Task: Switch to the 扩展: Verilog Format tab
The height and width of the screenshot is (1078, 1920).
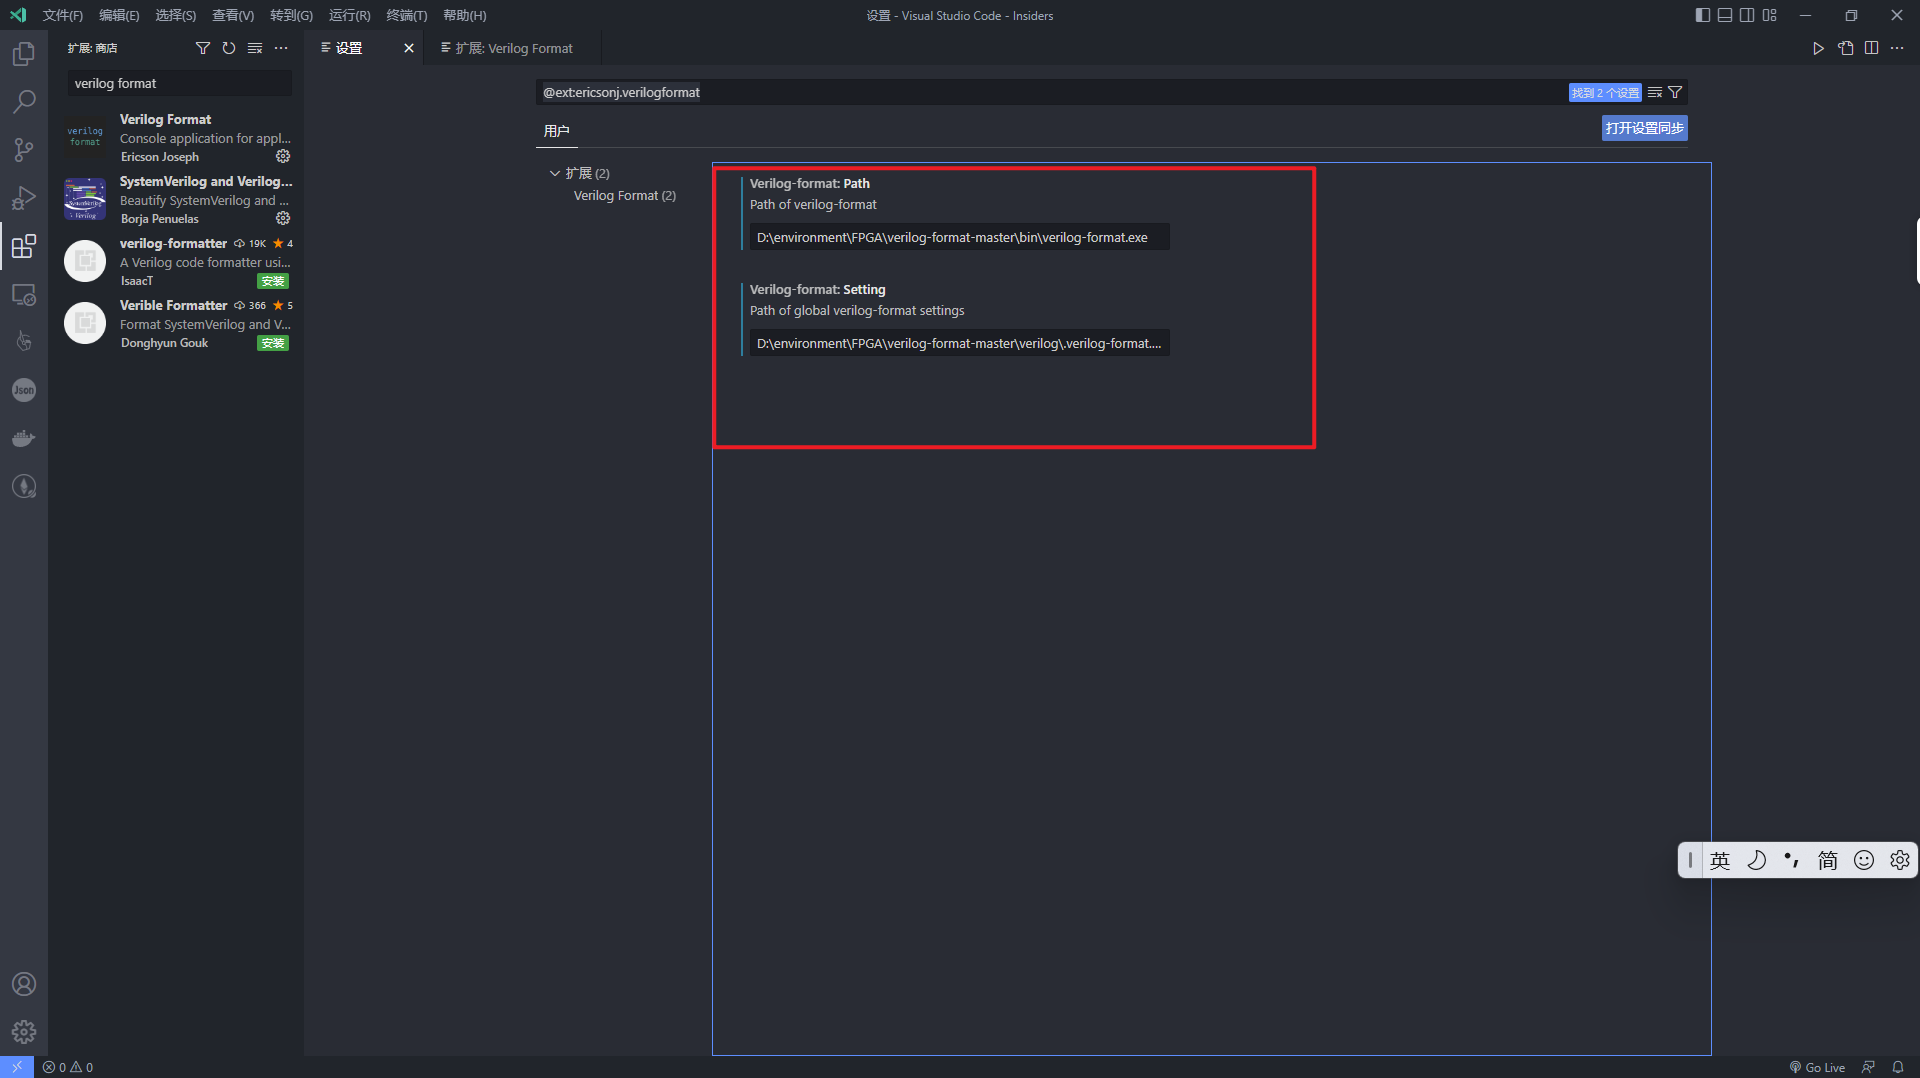Action: (x=516, y=47)
